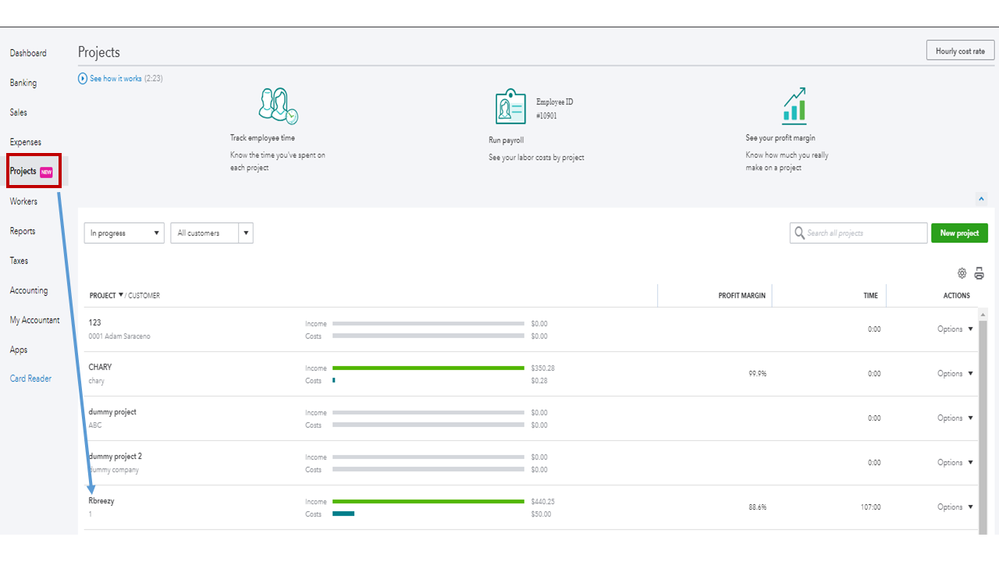The image size is (999, 562).
Task: Click the New project button
Action: tap(959, 233)
